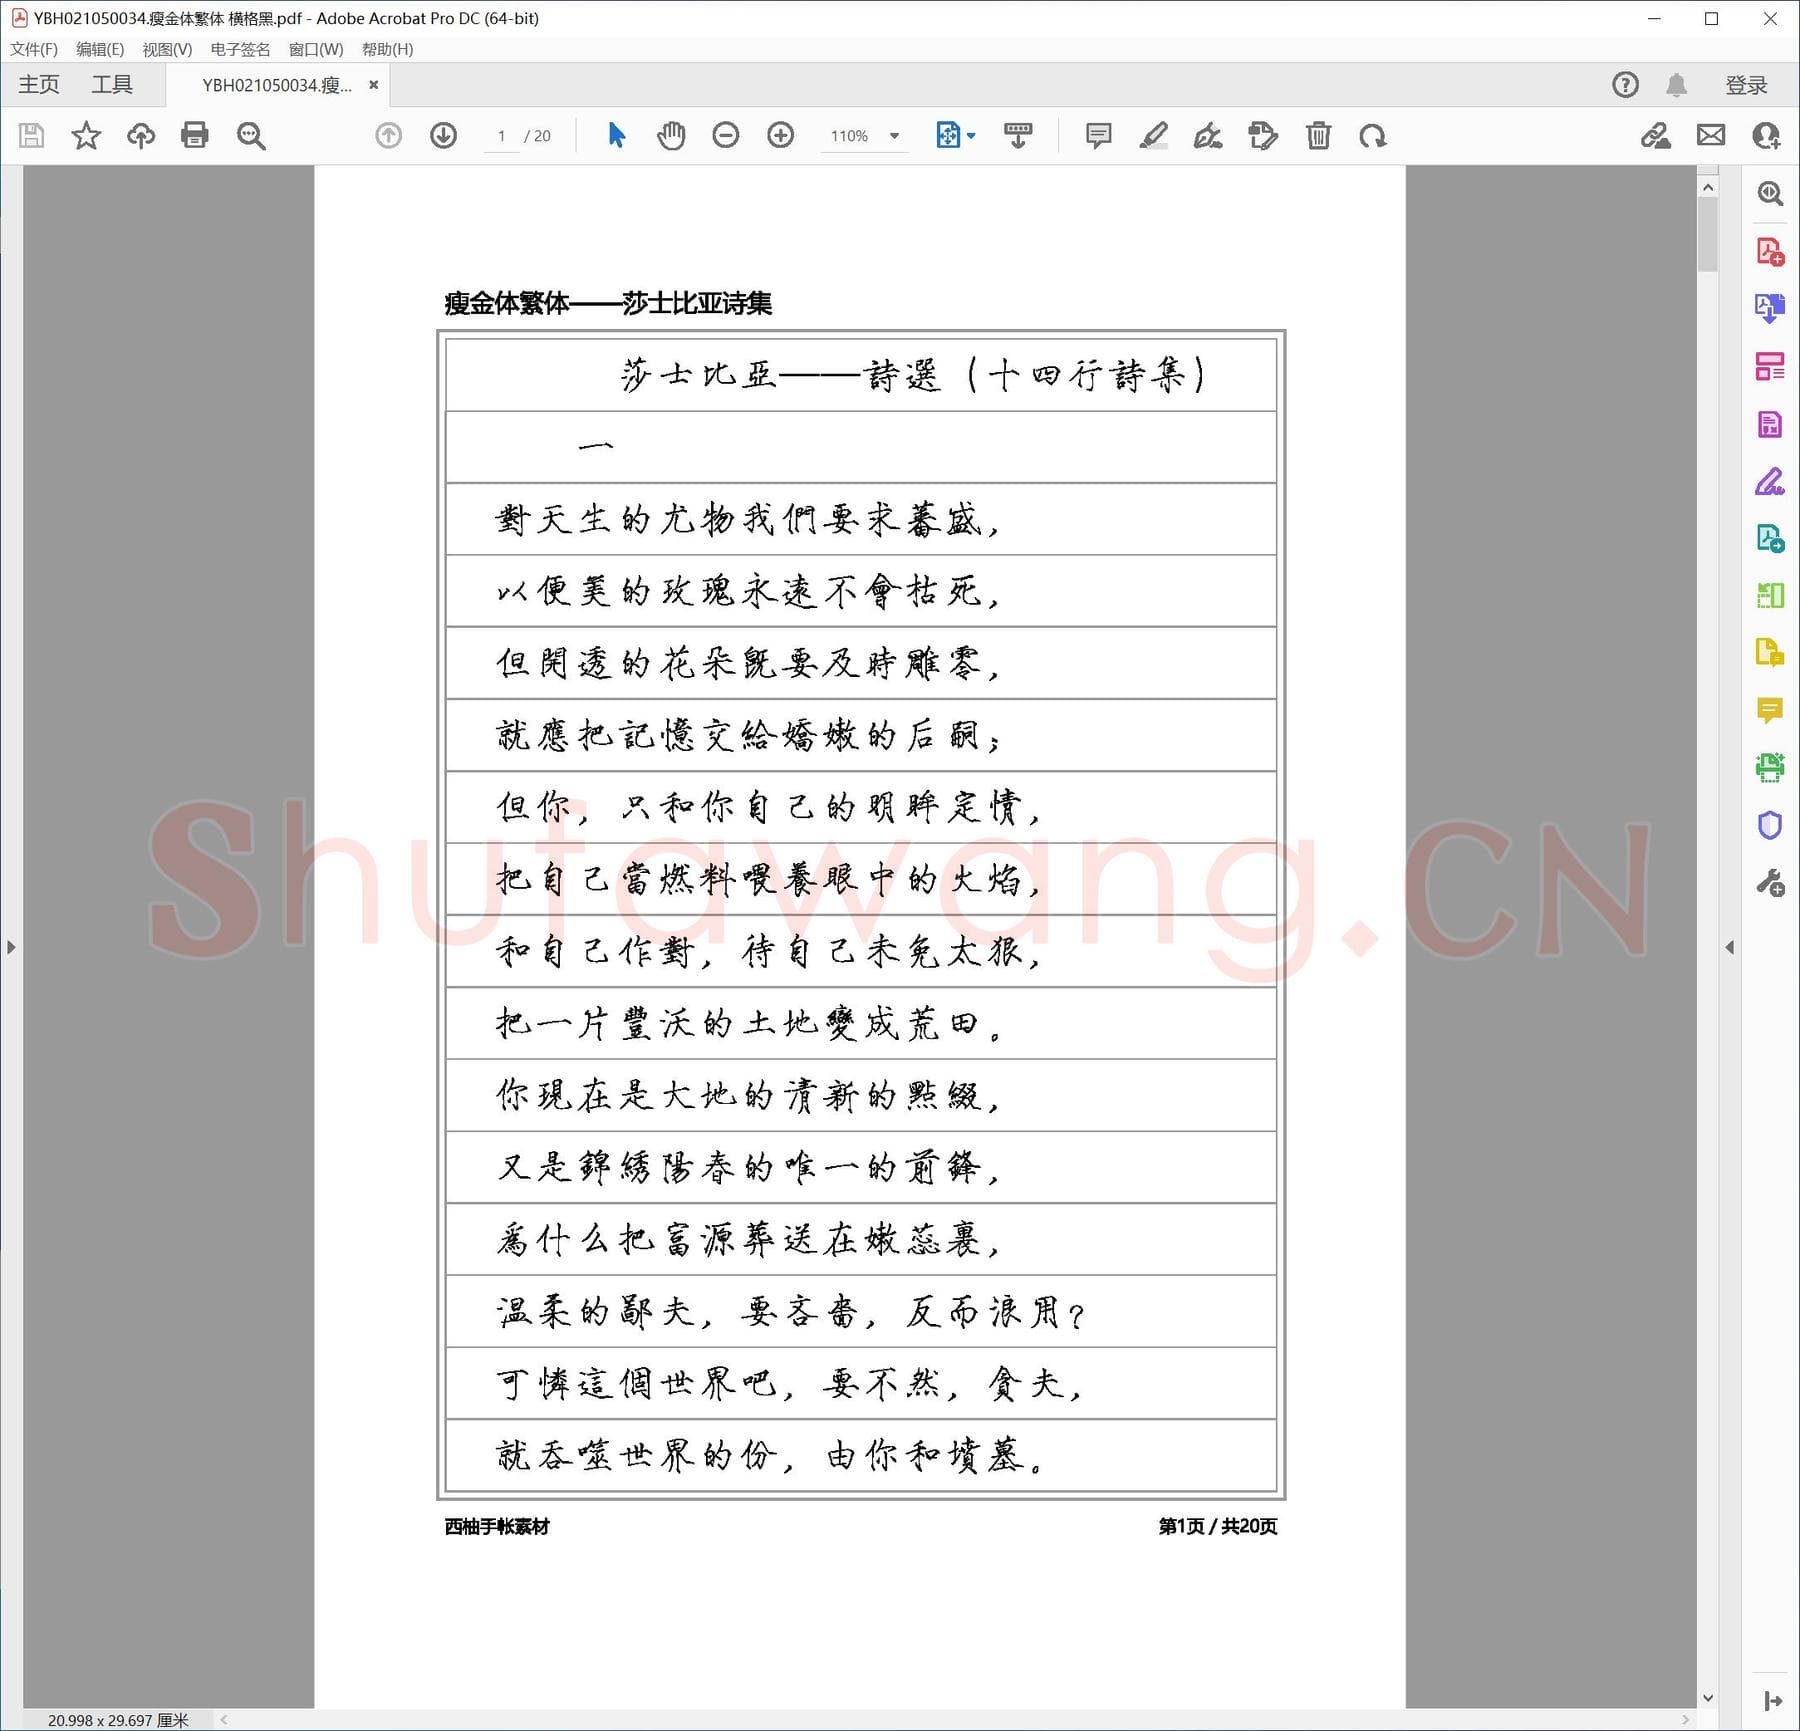Open the More Tools wrench icon
This screenshot has width=1800, height=1731.
point(1770,883)
